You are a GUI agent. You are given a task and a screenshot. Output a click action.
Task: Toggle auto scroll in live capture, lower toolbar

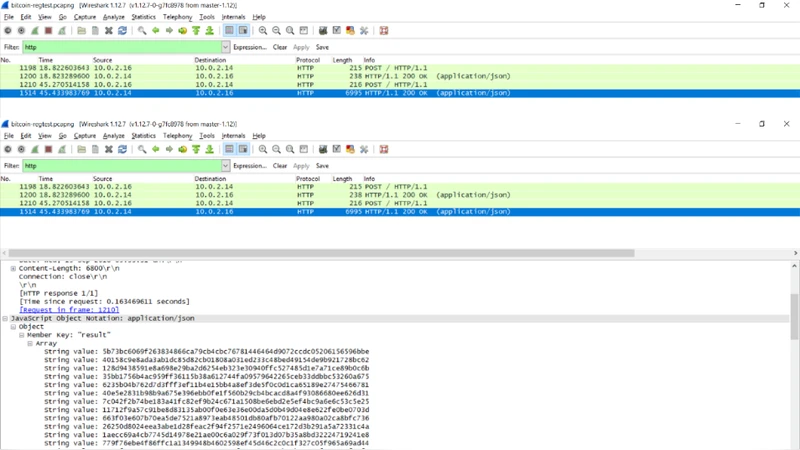tap(243, 149)
